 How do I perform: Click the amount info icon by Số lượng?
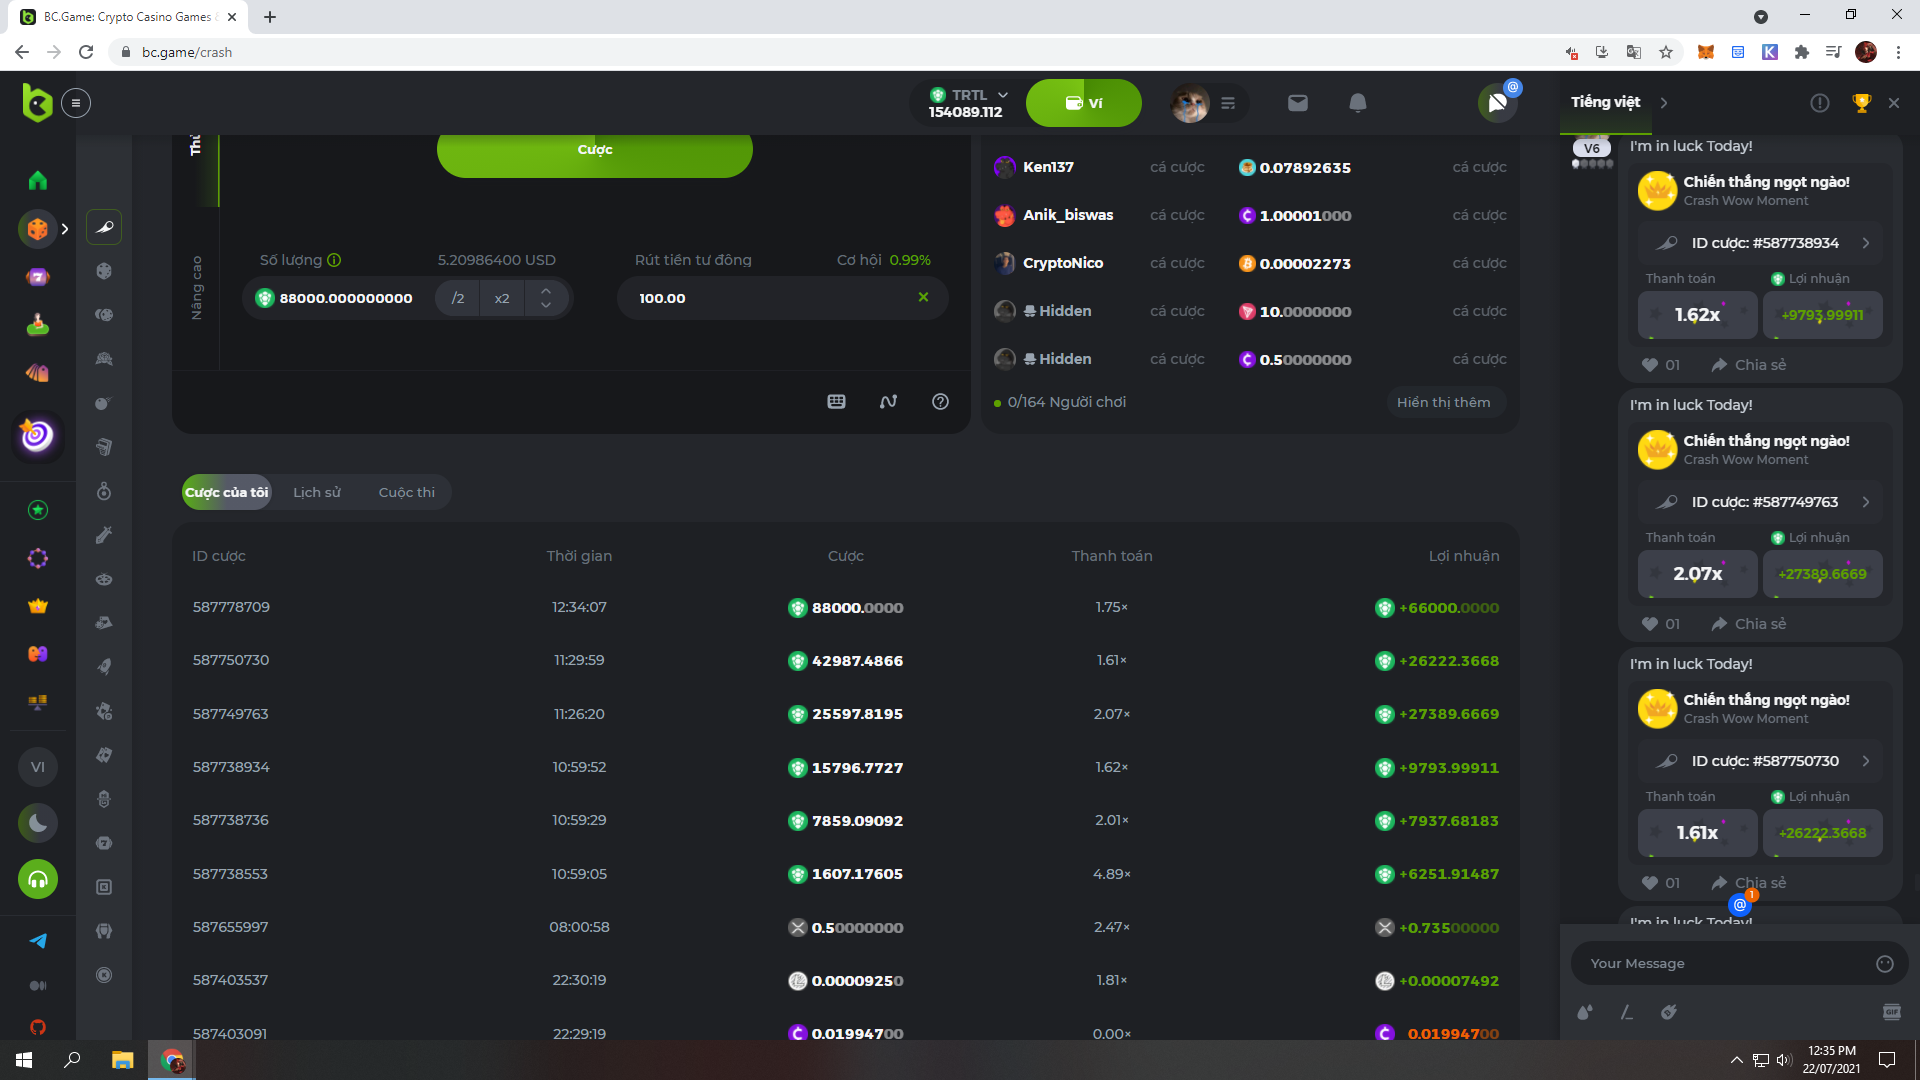tap(334, 260)
